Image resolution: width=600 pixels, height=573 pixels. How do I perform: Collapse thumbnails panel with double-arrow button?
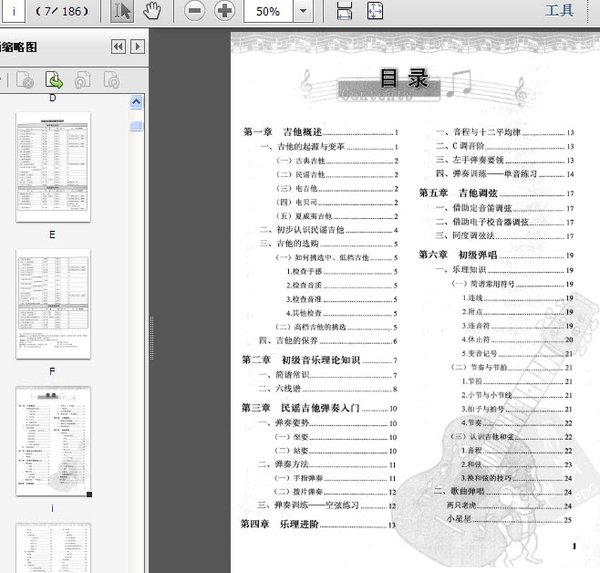pyautogui.click(x=118, y=46)
